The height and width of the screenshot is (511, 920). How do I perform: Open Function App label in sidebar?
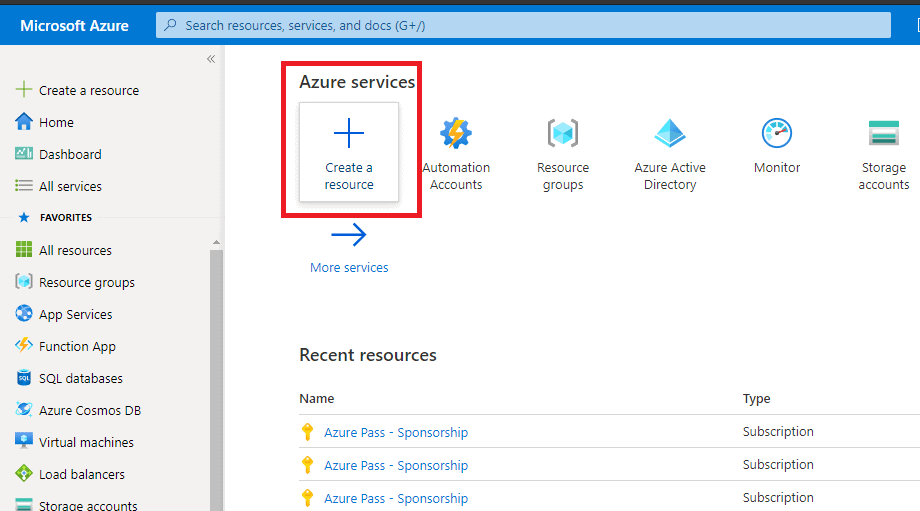click(x=77, y=346)
